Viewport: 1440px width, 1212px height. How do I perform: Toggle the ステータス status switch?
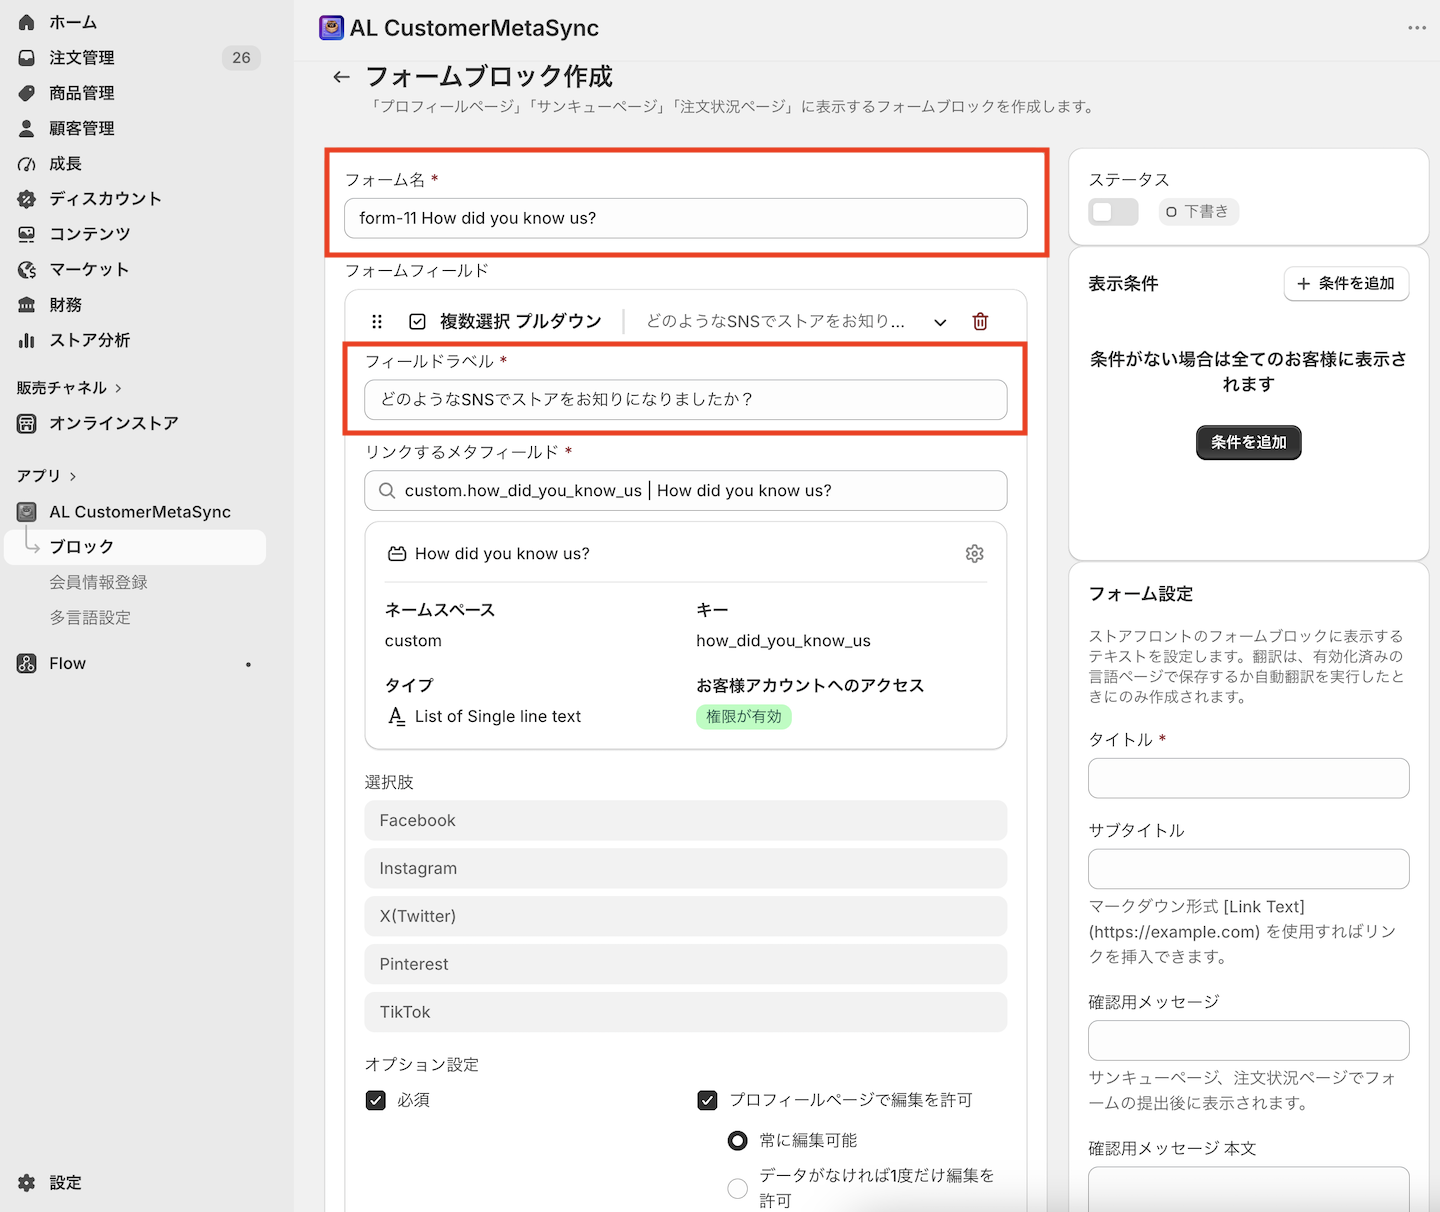(1113, 212)
